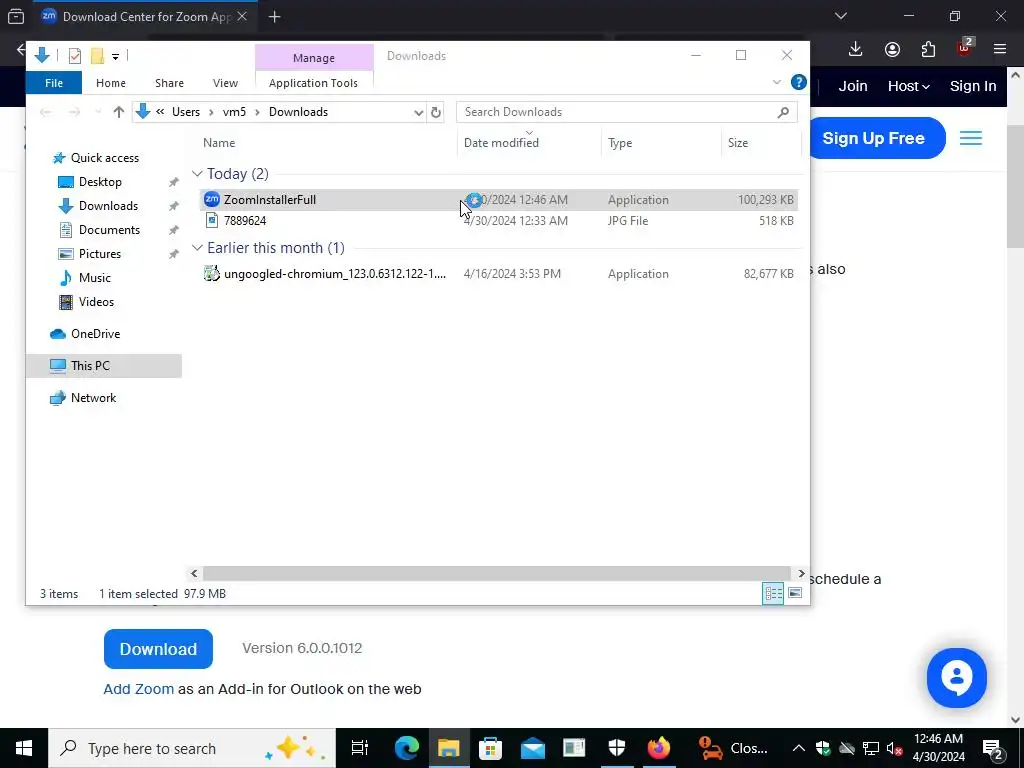Switch to the Home ribbon tab
Viewport: 1024px width, 768px height.
point(110,83)
